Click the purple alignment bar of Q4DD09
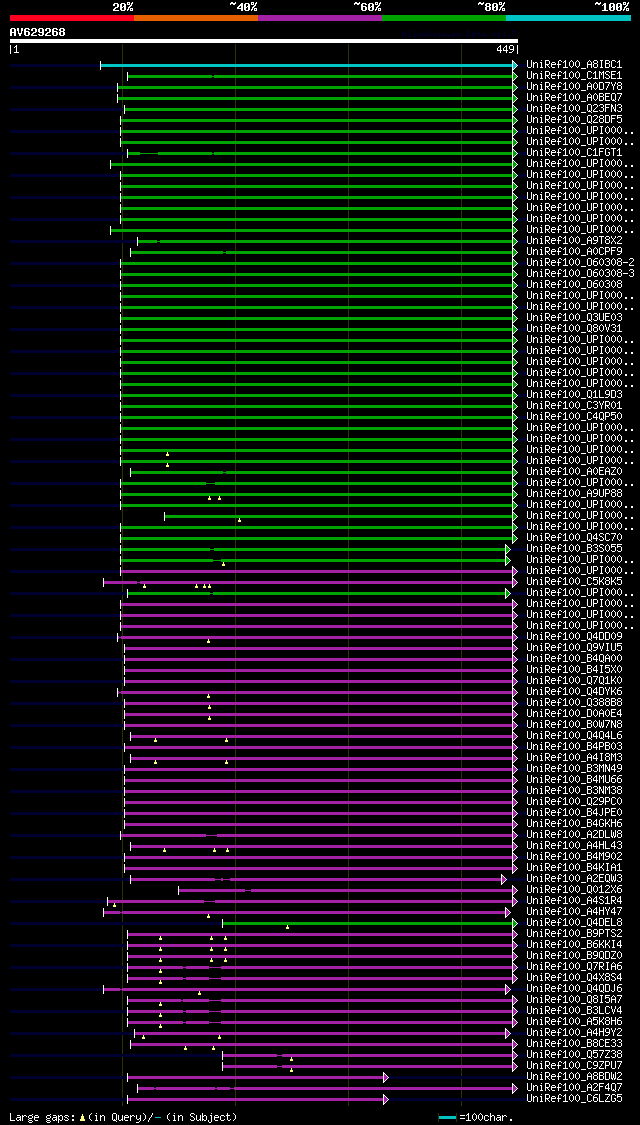 pos(317,637)
